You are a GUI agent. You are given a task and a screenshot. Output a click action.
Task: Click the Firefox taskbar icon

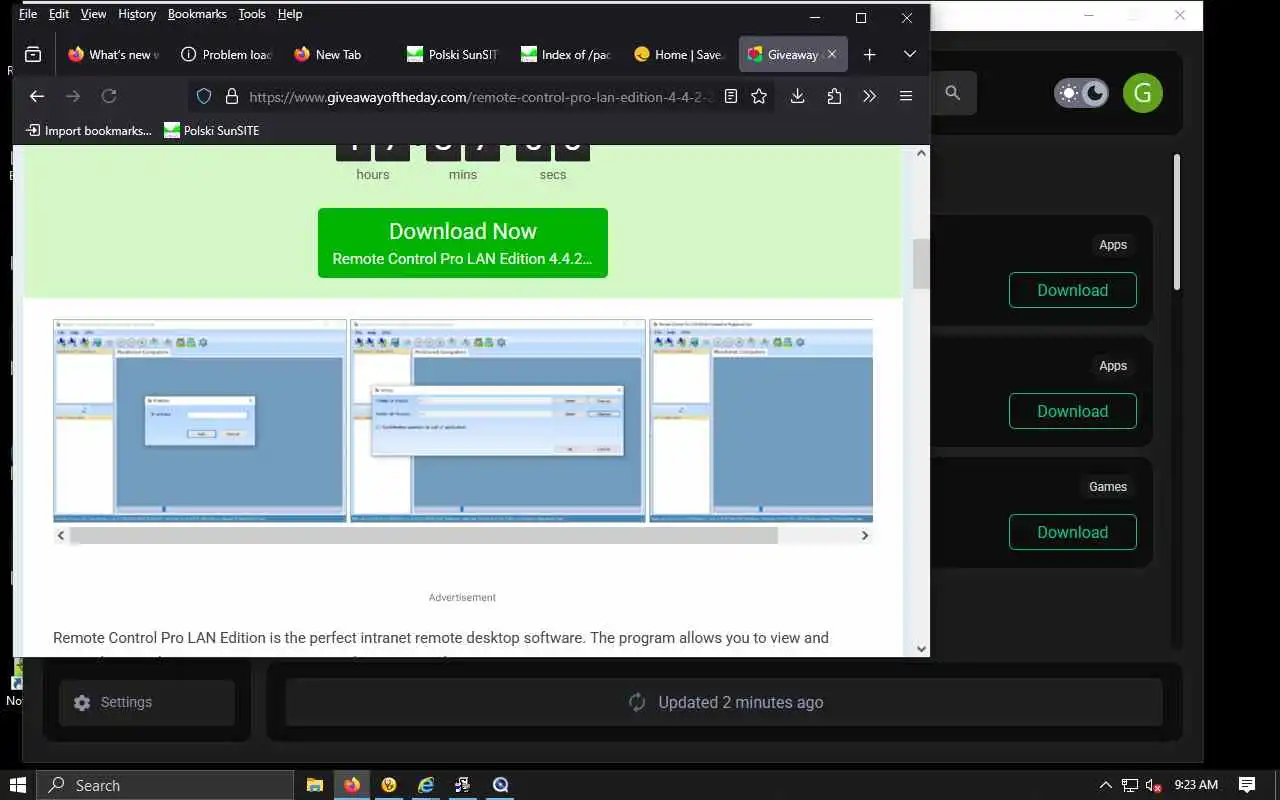coord(352,785)
